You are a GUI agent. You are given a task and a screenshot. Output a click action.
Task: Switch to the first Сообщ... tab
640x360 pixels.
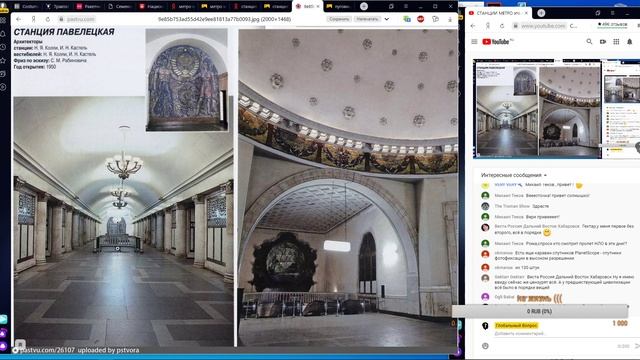(x=27, y=7)
